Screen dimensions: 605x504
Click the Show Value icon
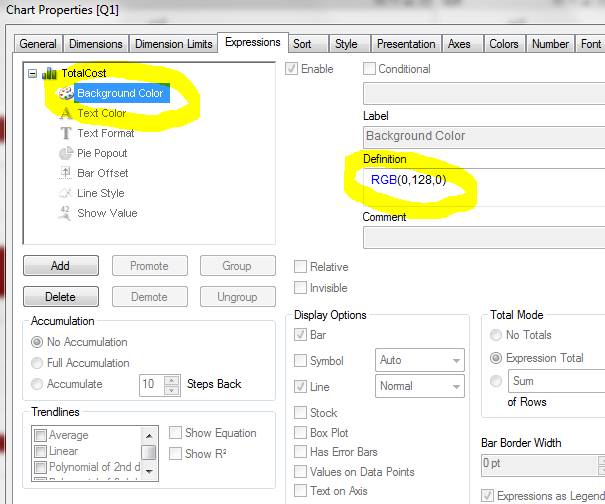pos(66,213)
